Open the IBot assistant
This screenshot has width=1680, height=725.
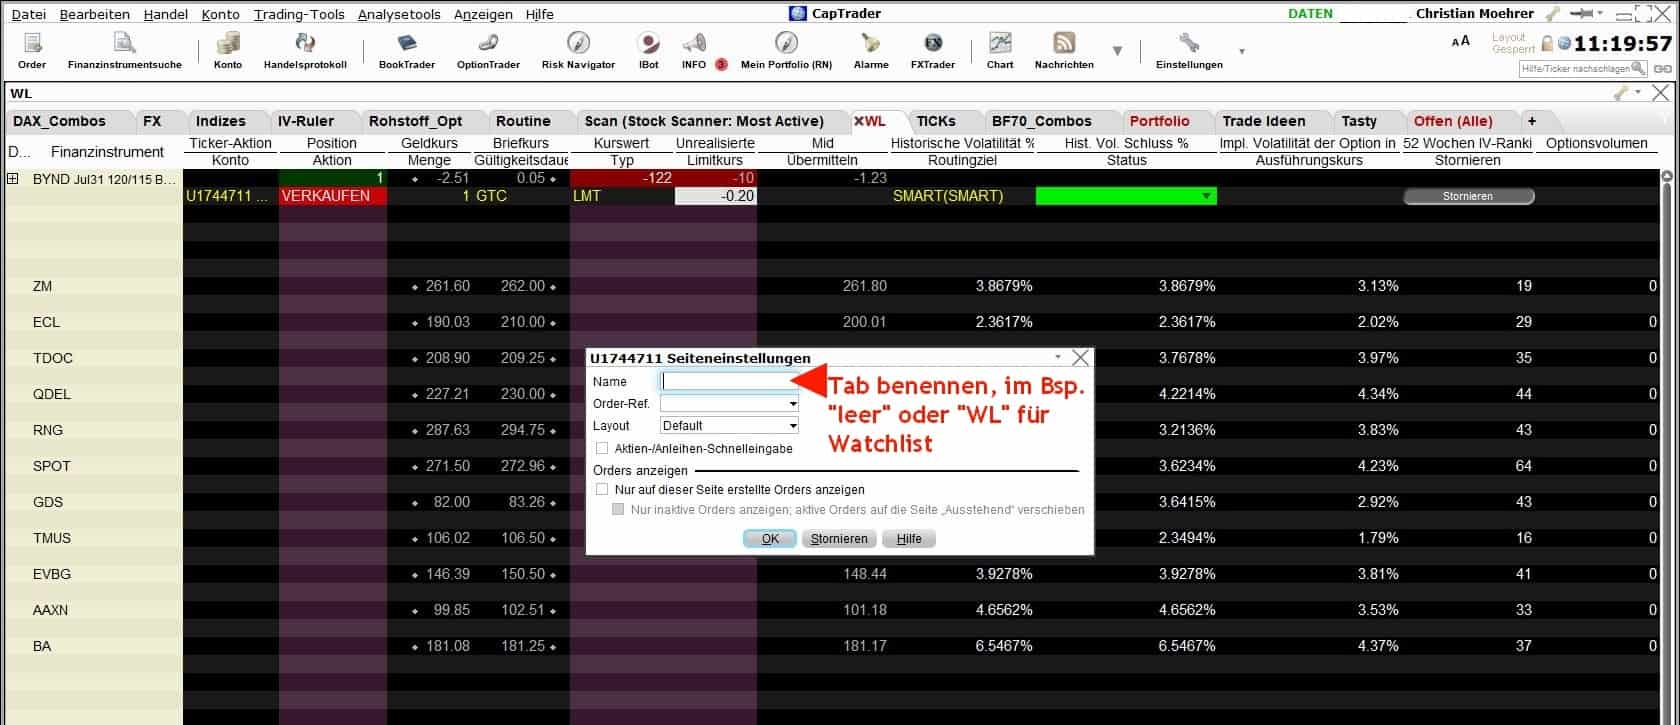[648, 49]
